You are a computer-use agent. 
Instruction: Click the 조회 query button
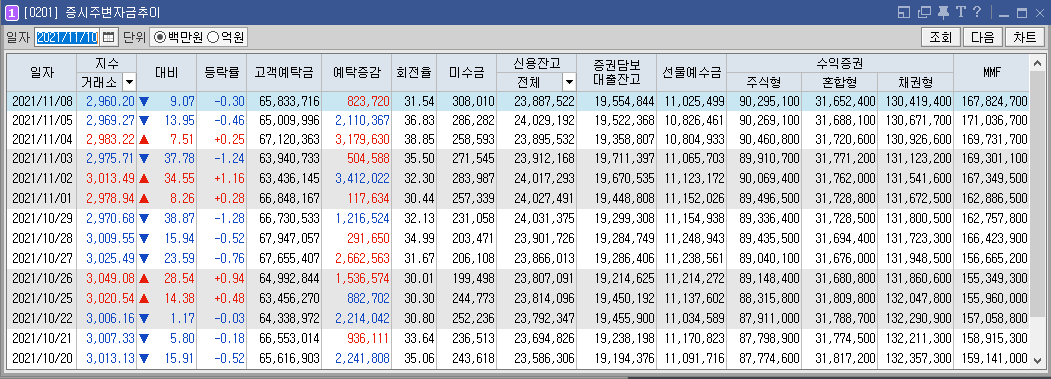[941, 37]
